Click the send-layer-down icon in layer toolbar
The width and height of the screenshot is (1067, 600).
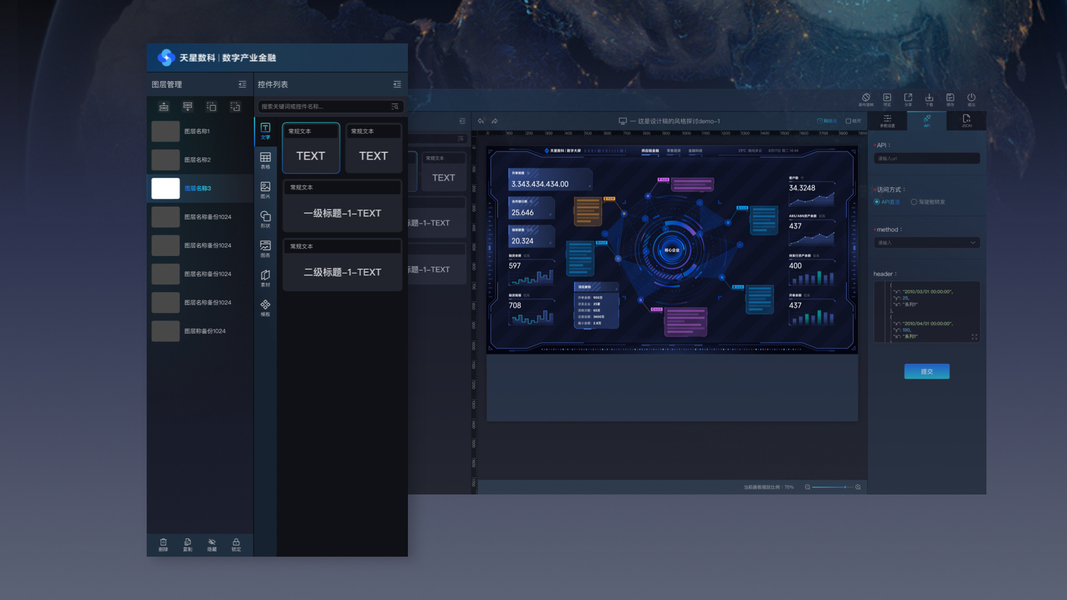pyautogui.click(x=188, y=107)
